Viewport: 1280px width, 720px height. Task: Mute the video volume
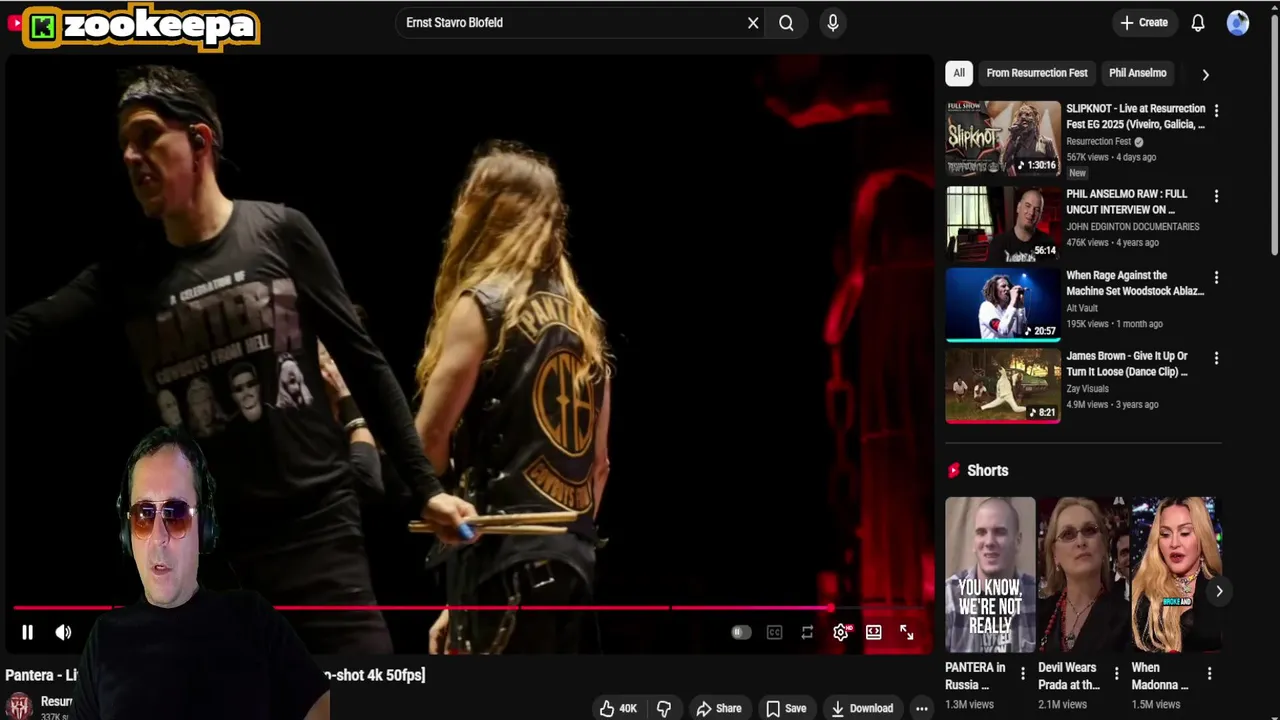63,632
